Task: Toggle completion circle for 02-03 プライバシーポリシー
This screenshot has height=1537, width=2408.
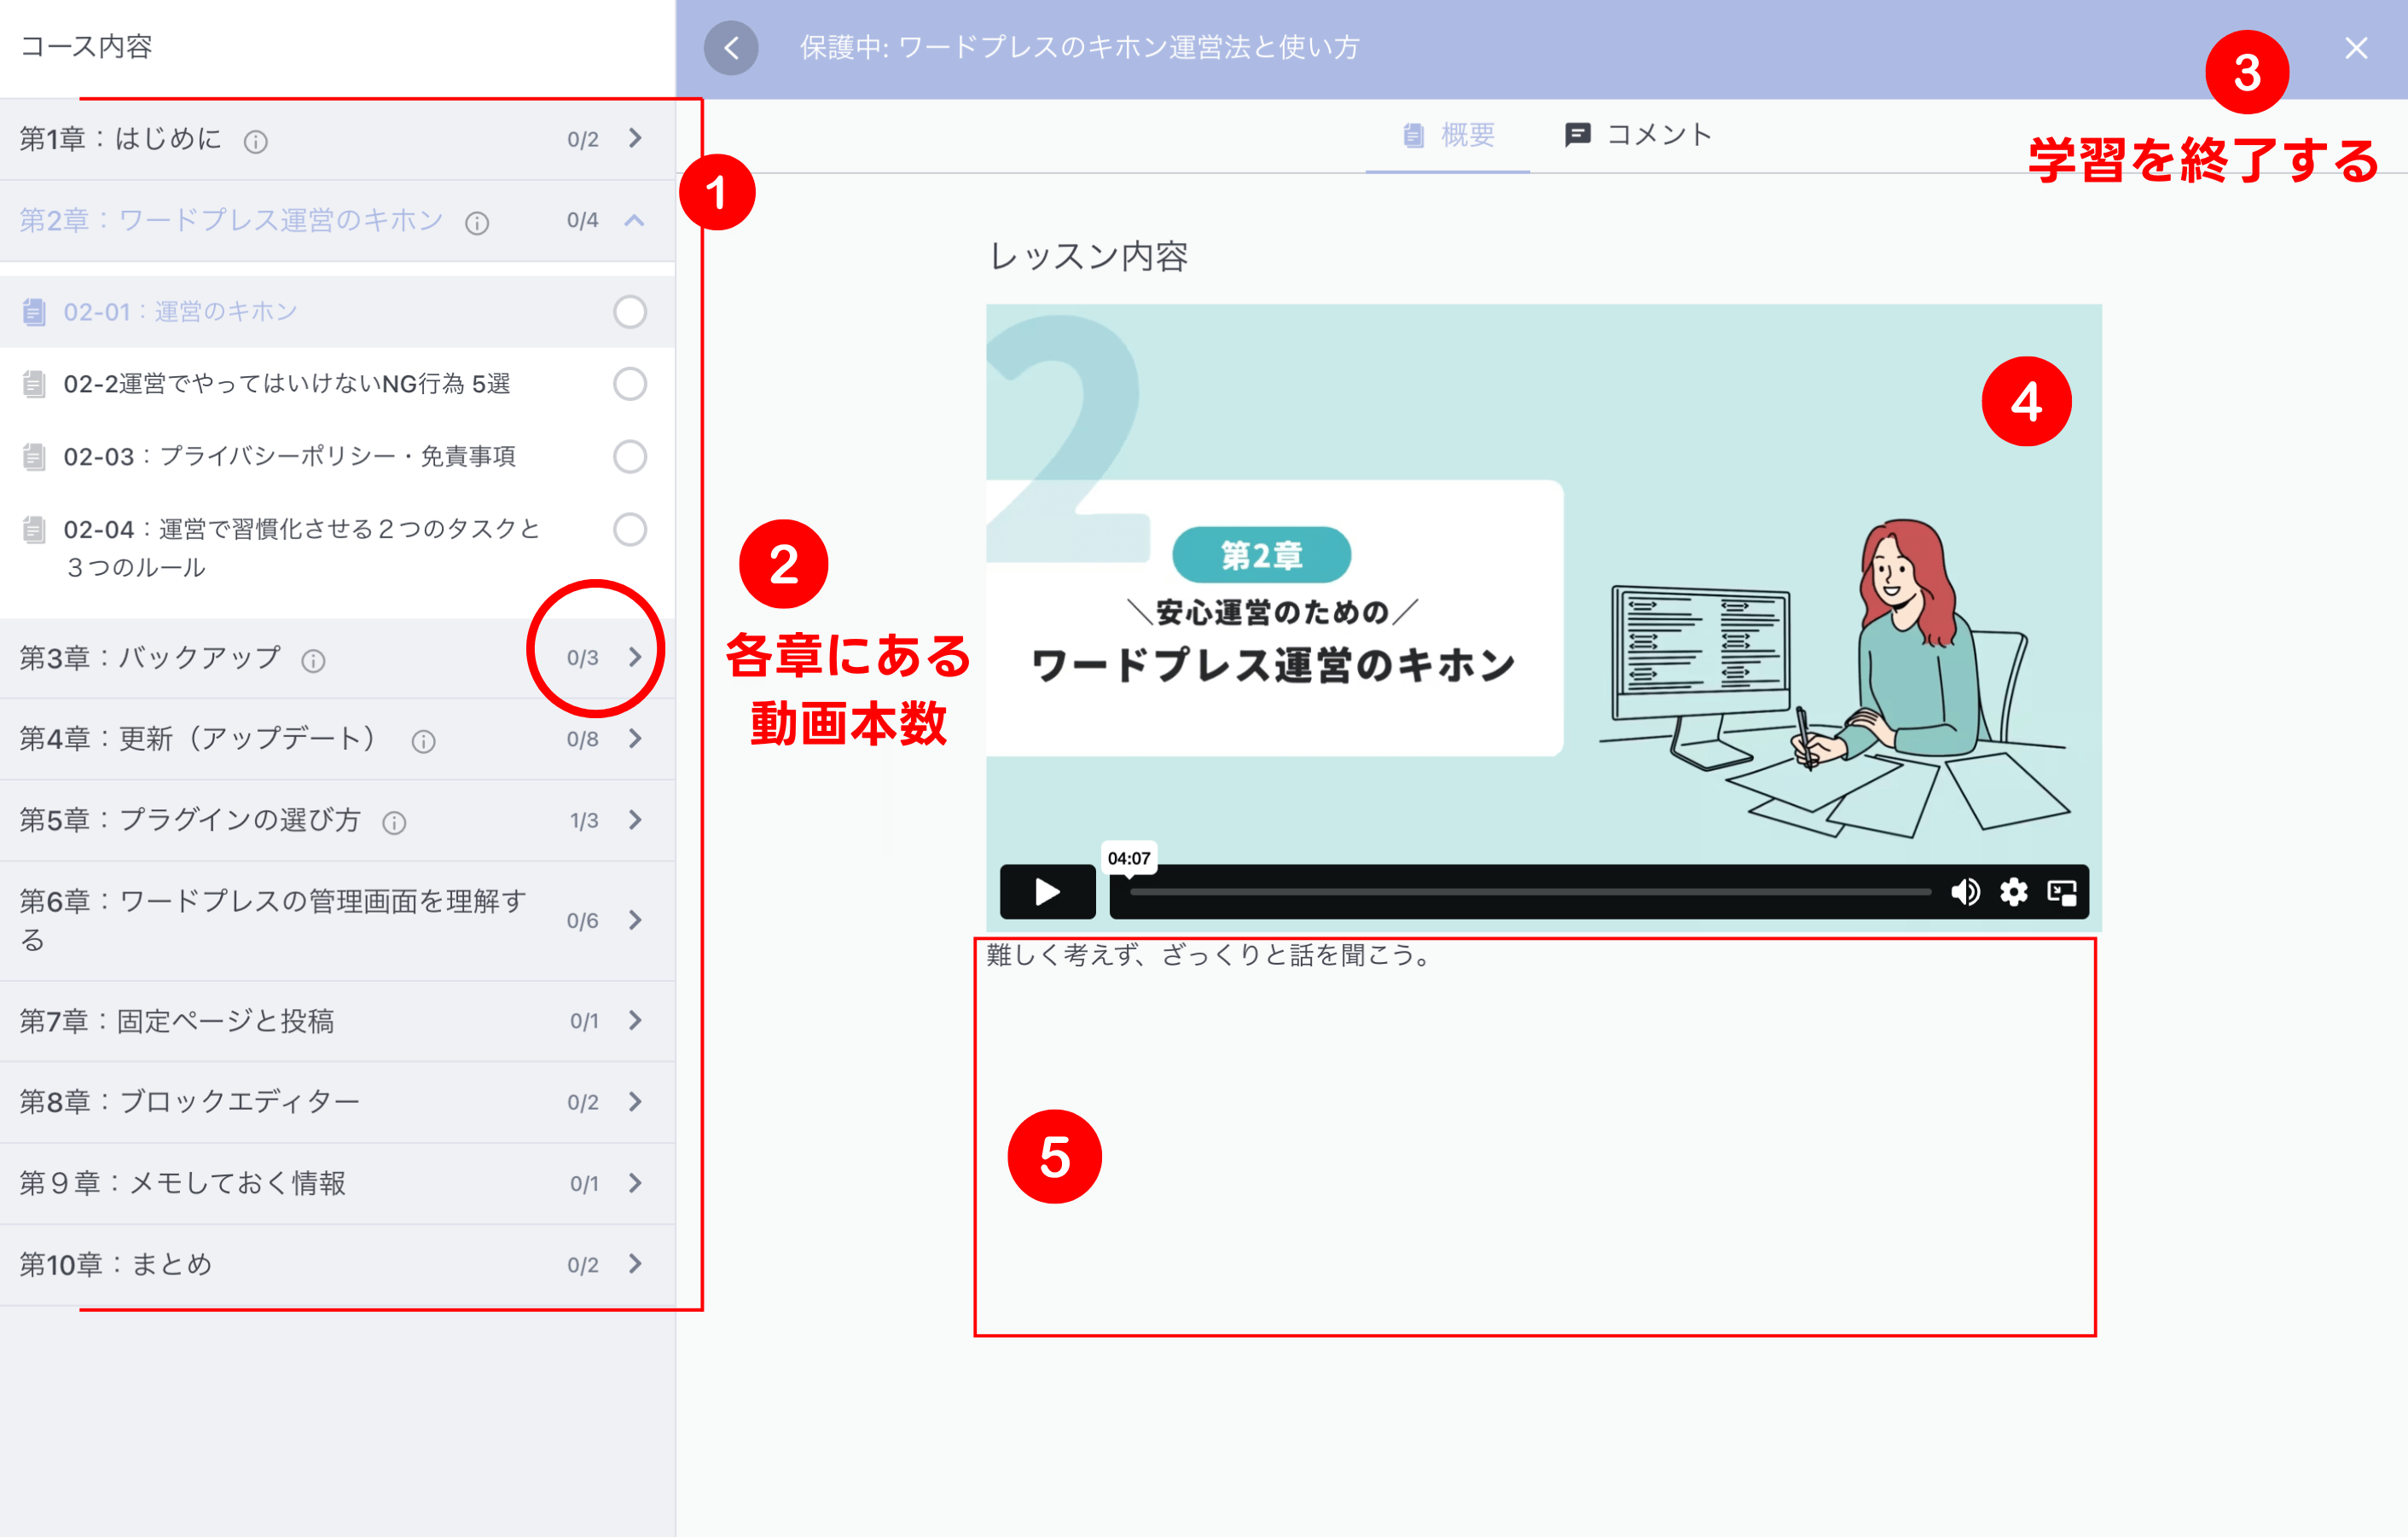Action: coord(629,456)
